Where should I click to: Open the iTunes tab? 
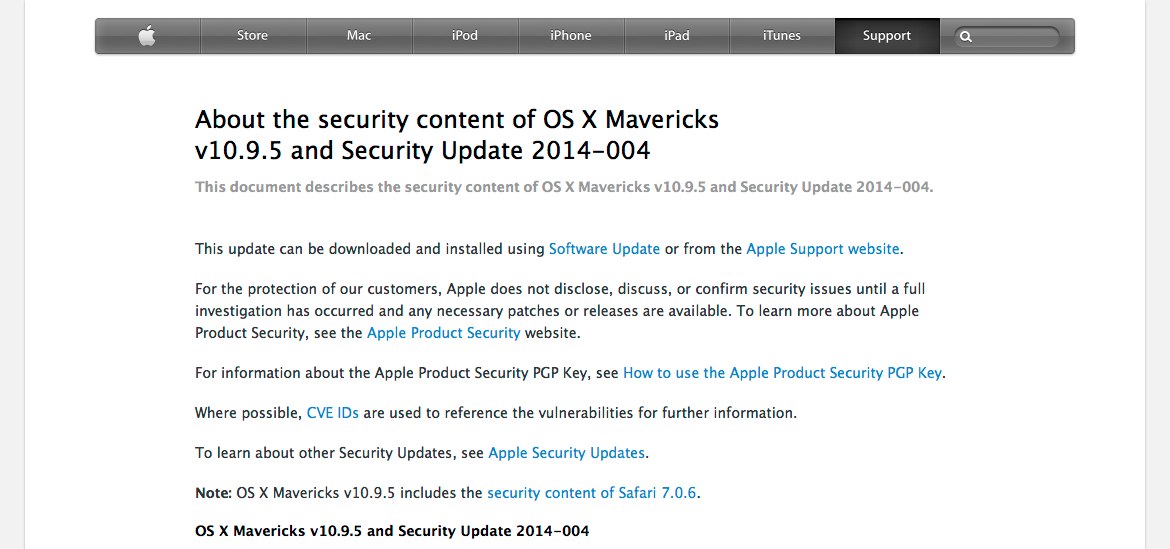click(782, 36)
